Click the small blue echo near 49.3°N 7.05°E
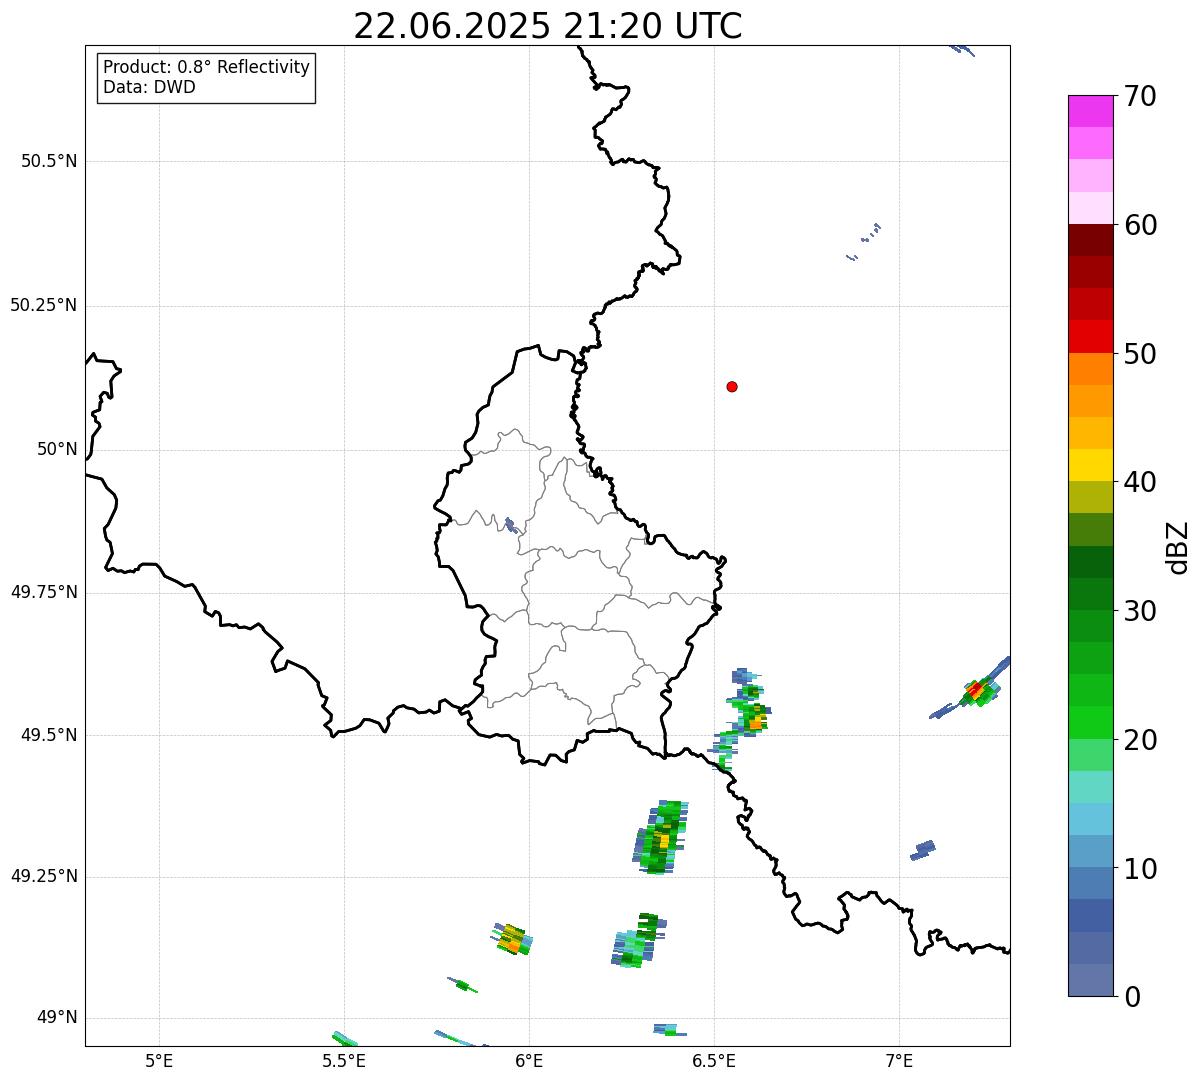The image size is (1202, 1081). click(922, 850)
